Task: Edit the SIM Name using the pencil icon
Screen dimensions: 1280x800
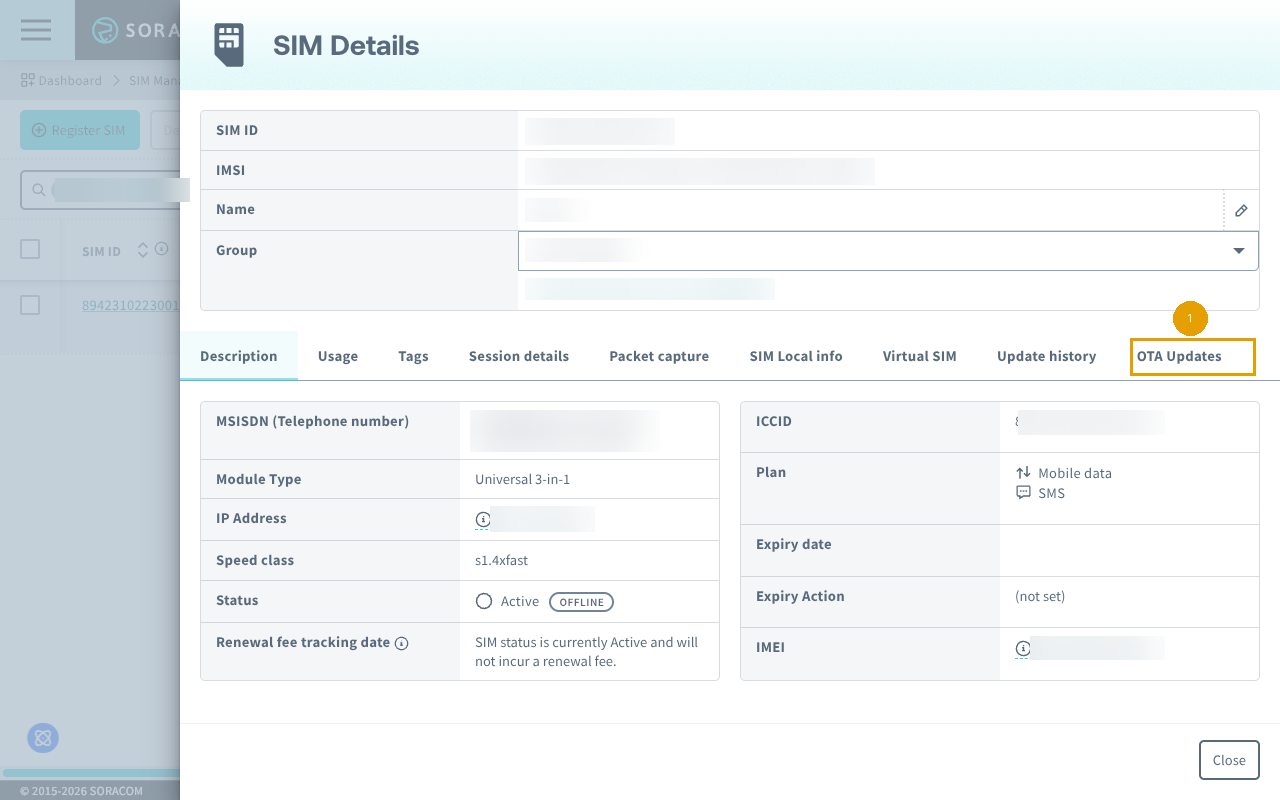Action: 1240,210
